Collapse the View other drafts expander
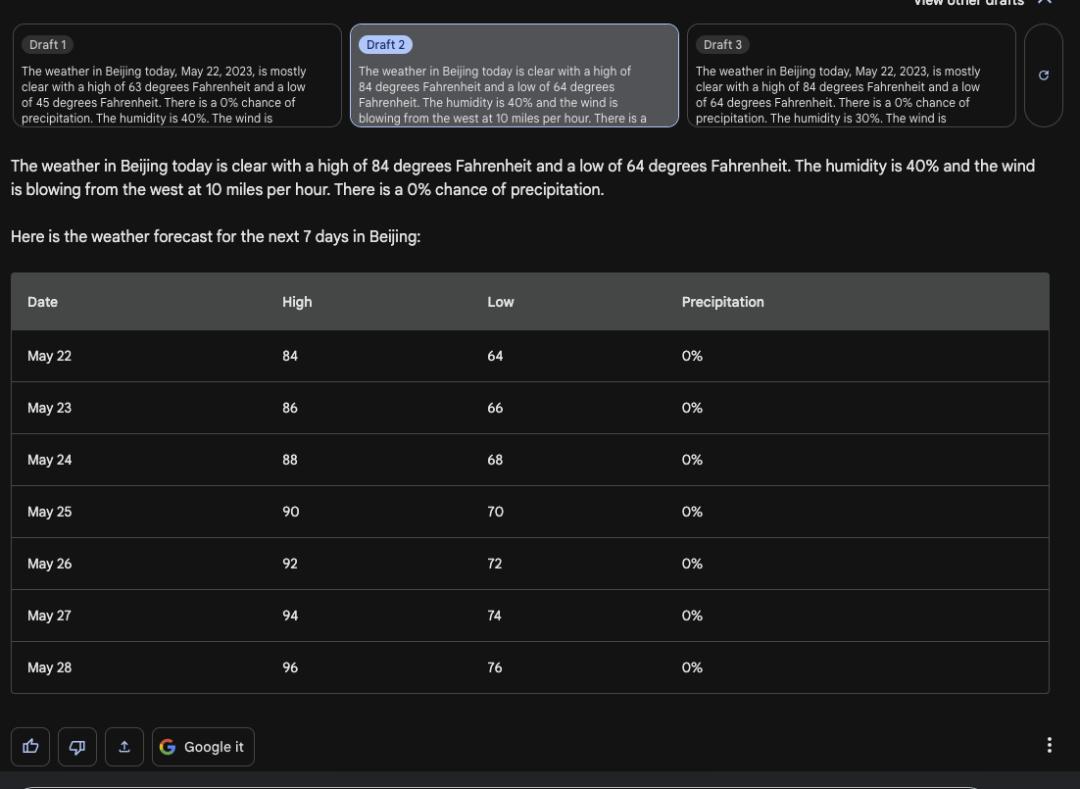Image resolution: width=1080 pixels, height=789 pixels. (x=982, y=3)
